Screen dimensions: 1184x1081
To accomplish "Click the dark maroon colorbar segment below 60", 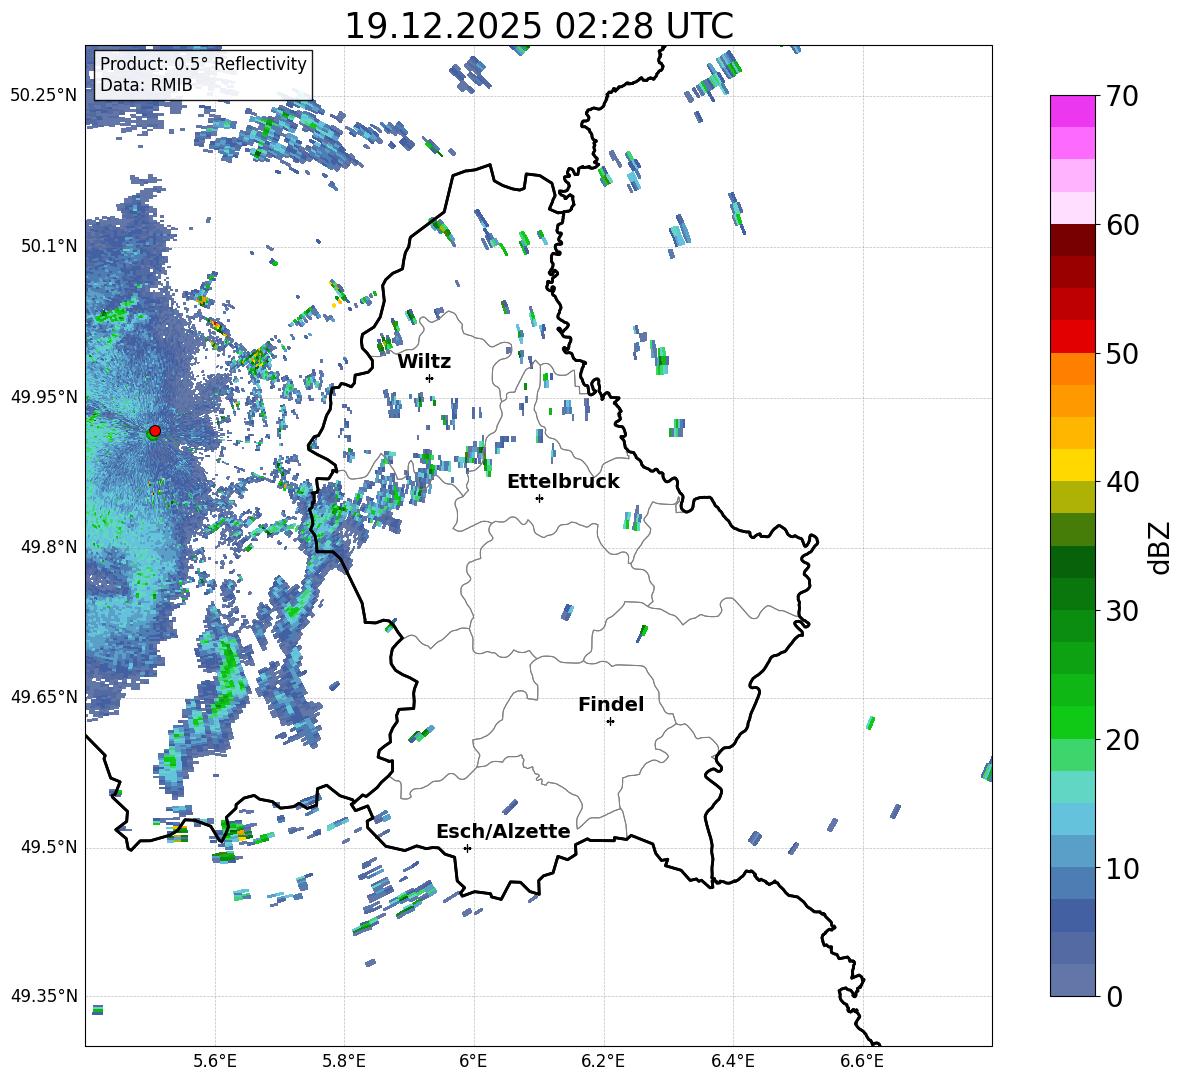I will pyautogui.click(x=1073, y=240).
